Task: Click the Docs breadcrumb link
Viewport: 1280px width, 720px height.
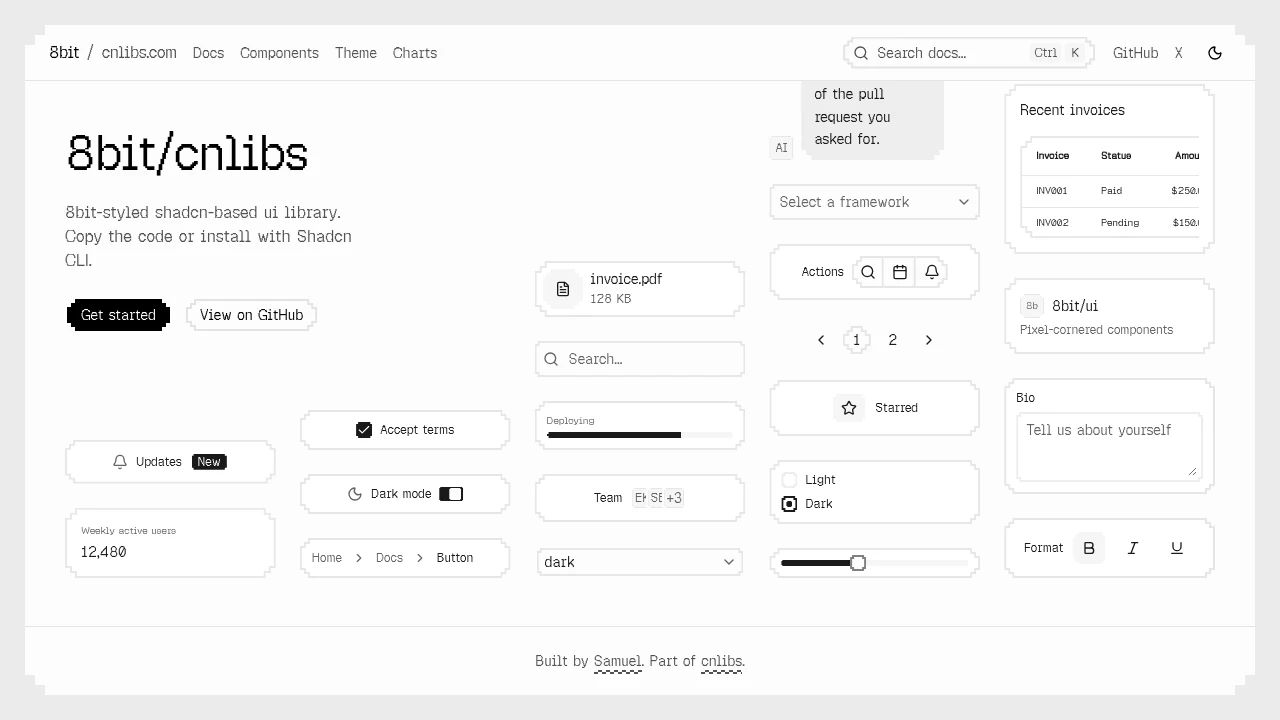Action: pyautogui.click(x=390, y=558)
